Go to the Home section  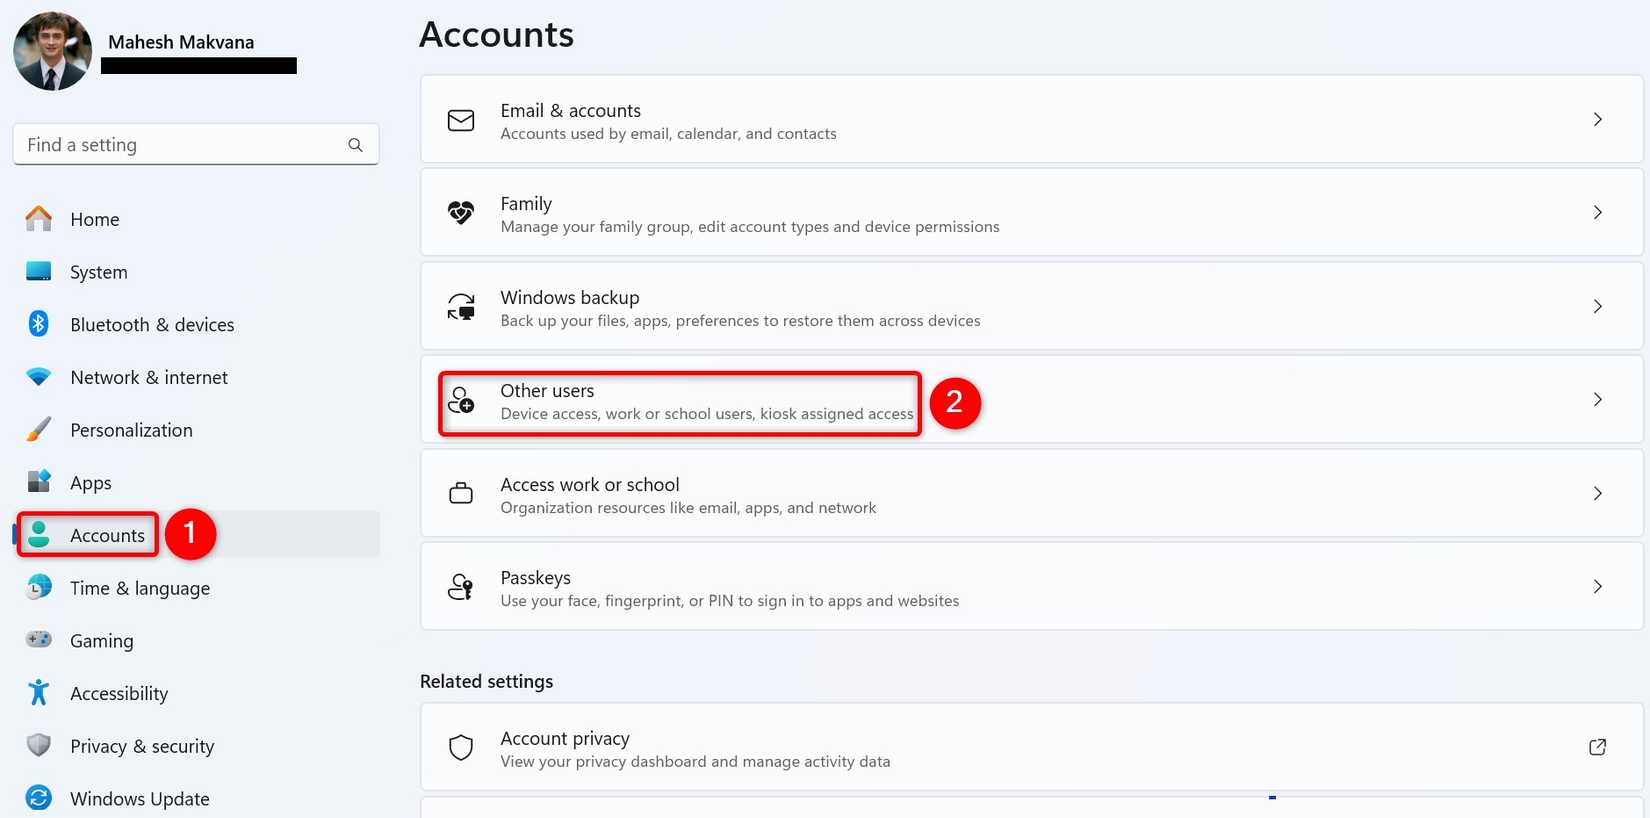(x=95, y=219)
